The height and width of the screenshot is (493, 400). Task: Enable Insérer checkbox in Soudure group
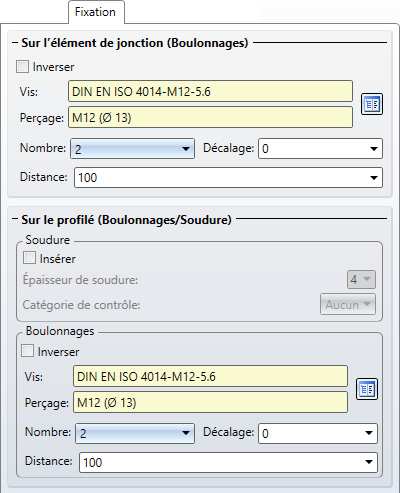(x=29, y=258)
